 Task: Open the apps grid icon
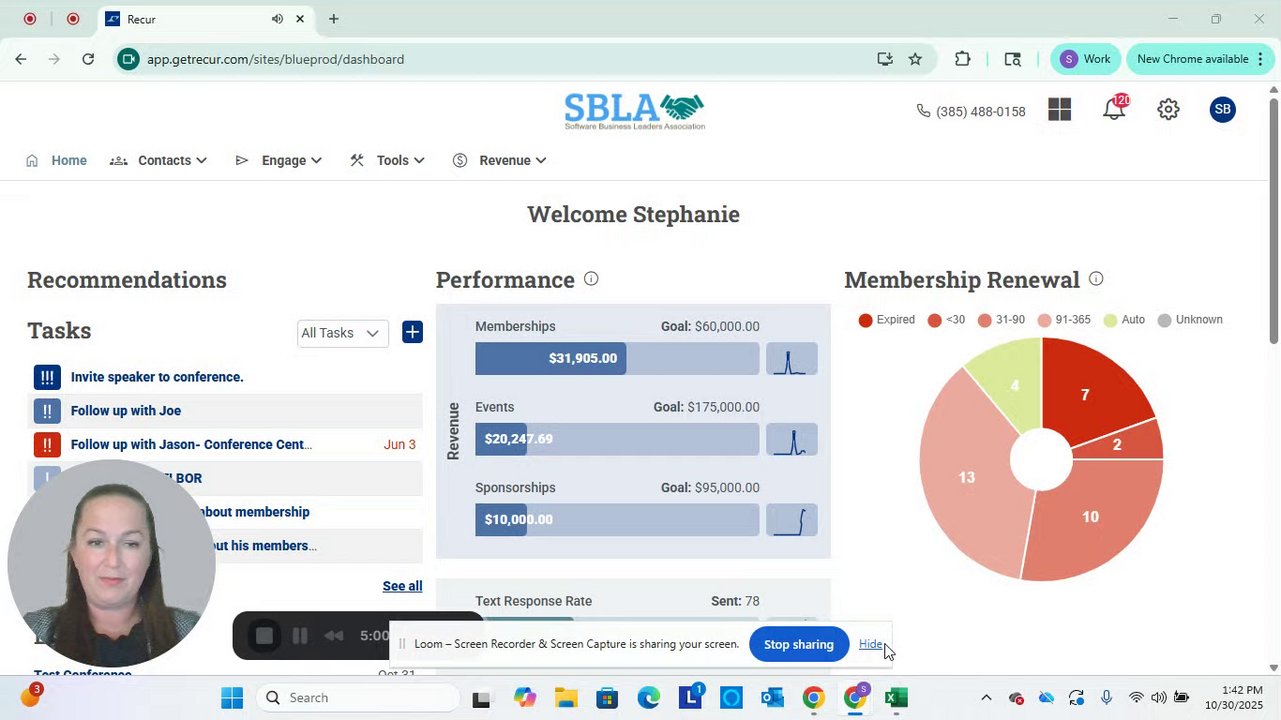1060,110
